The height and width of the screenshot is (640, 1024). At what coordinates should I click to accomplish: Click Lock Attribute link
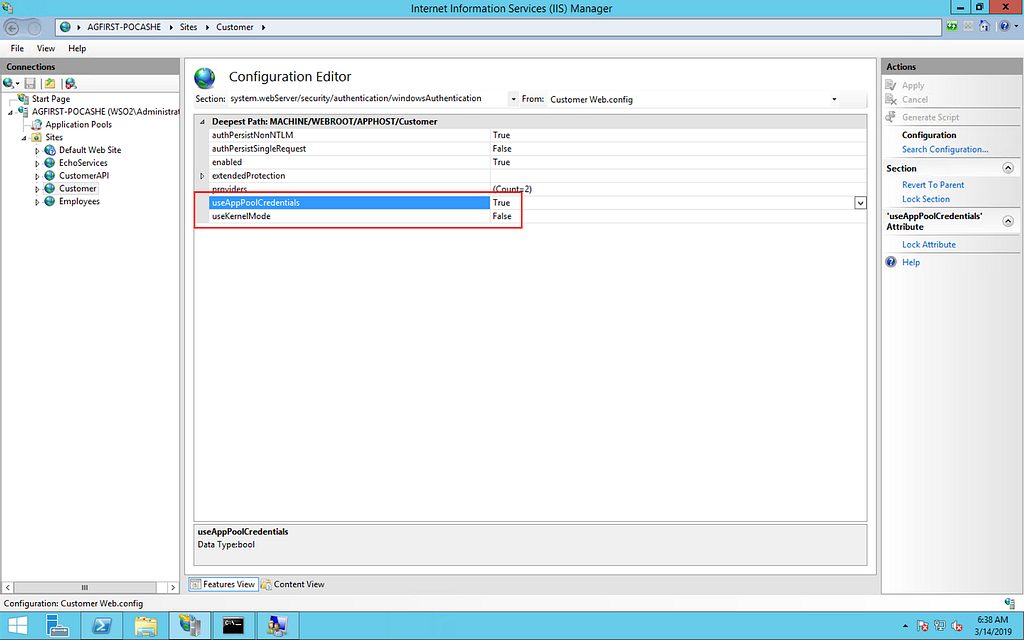(929, 245)
